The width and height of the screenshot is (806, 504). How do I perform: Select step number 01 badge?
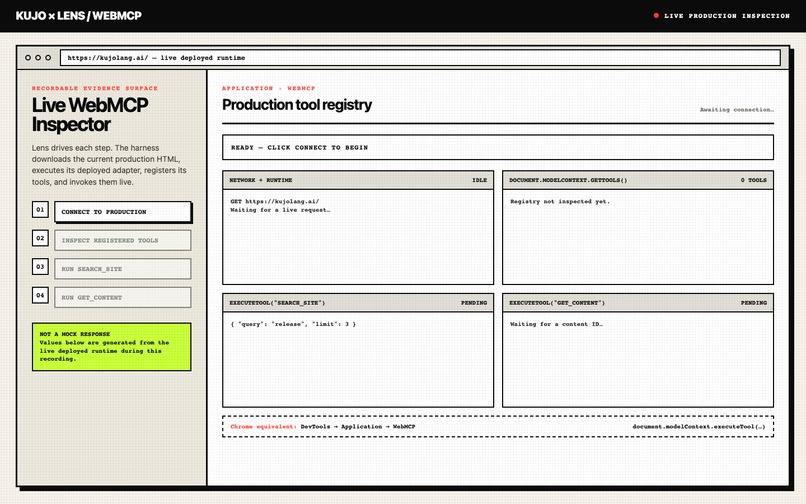[x=40, y=209]
